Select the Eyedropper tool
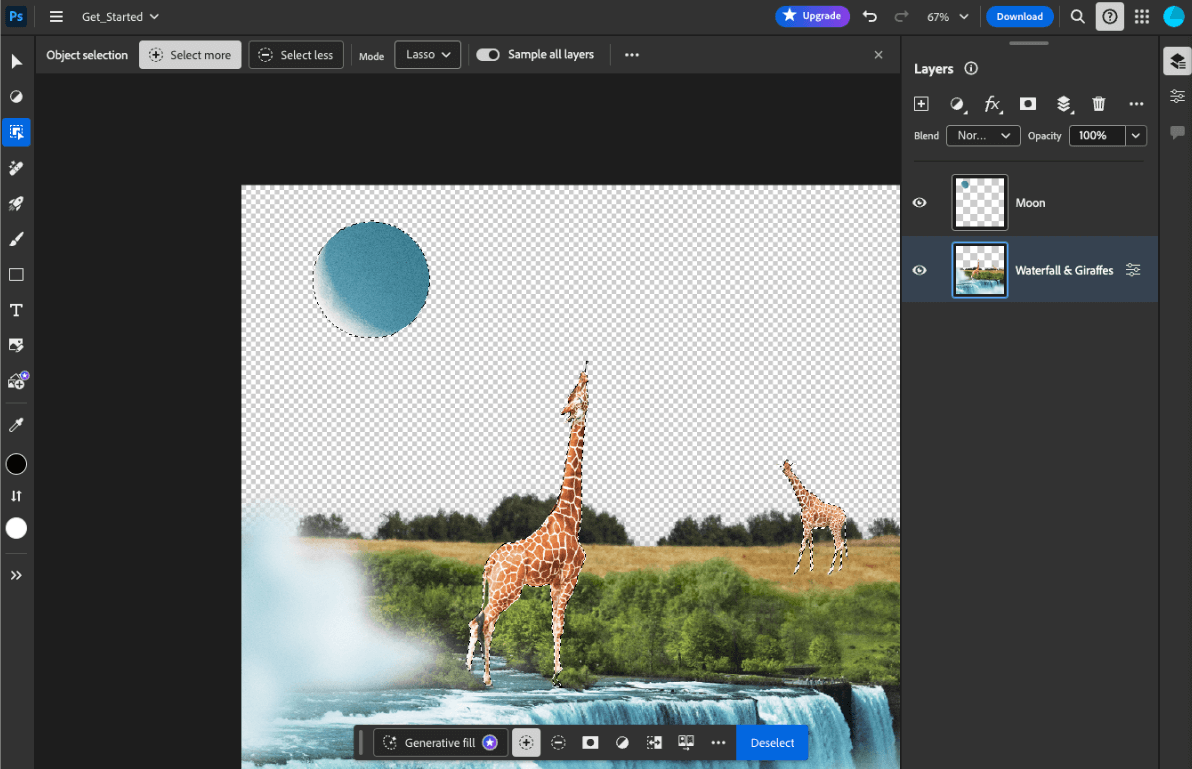Viewport: 1192px width, 769px height. tap(16, 424)
